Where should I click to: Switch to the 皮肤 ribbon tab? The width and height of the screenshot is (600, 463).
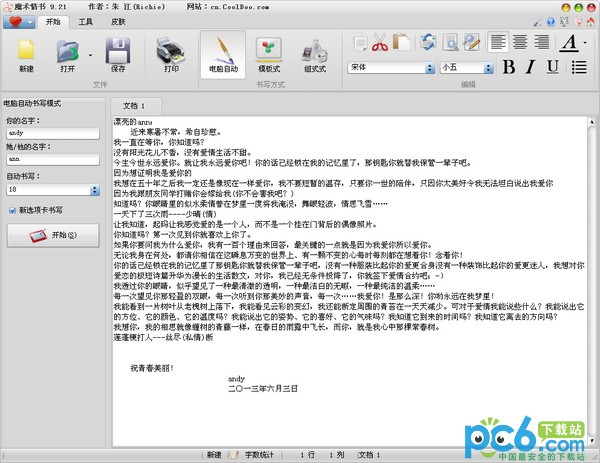click(x=118, y=20)
